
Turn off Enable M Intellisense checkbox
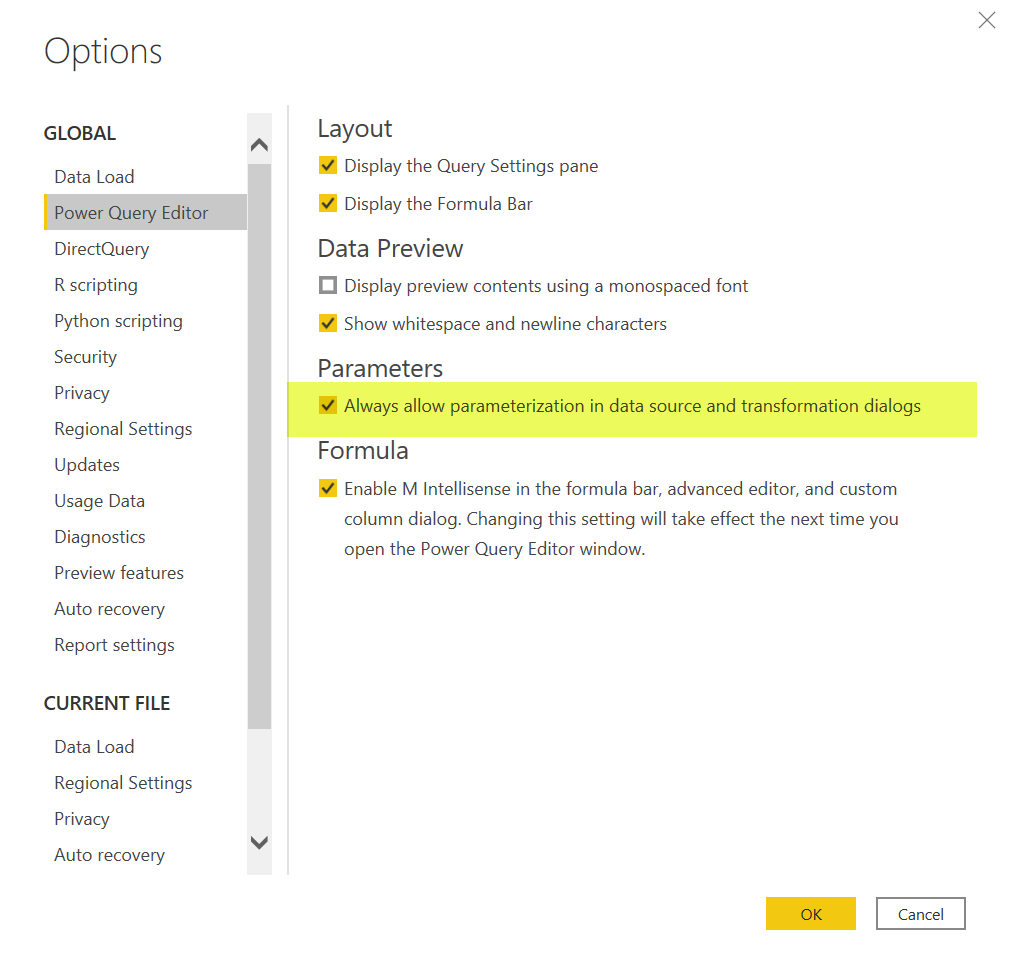point(328,489)
